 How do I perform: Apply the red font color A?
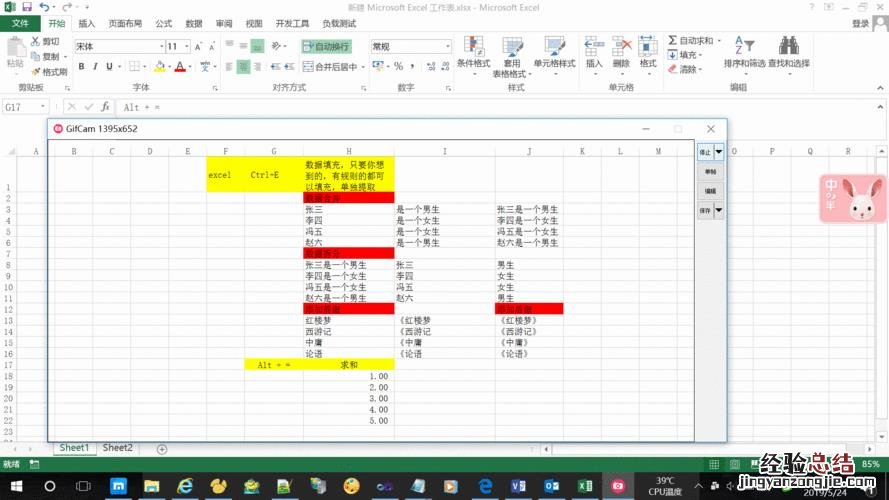180,66
